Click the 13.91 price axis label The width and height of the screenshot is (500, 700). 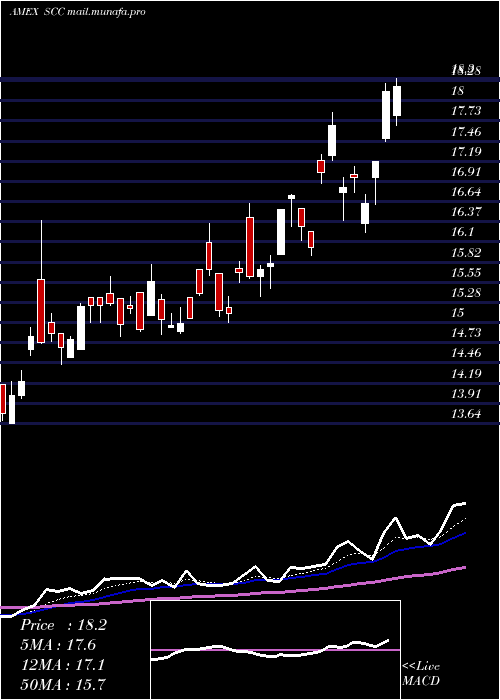466,394
